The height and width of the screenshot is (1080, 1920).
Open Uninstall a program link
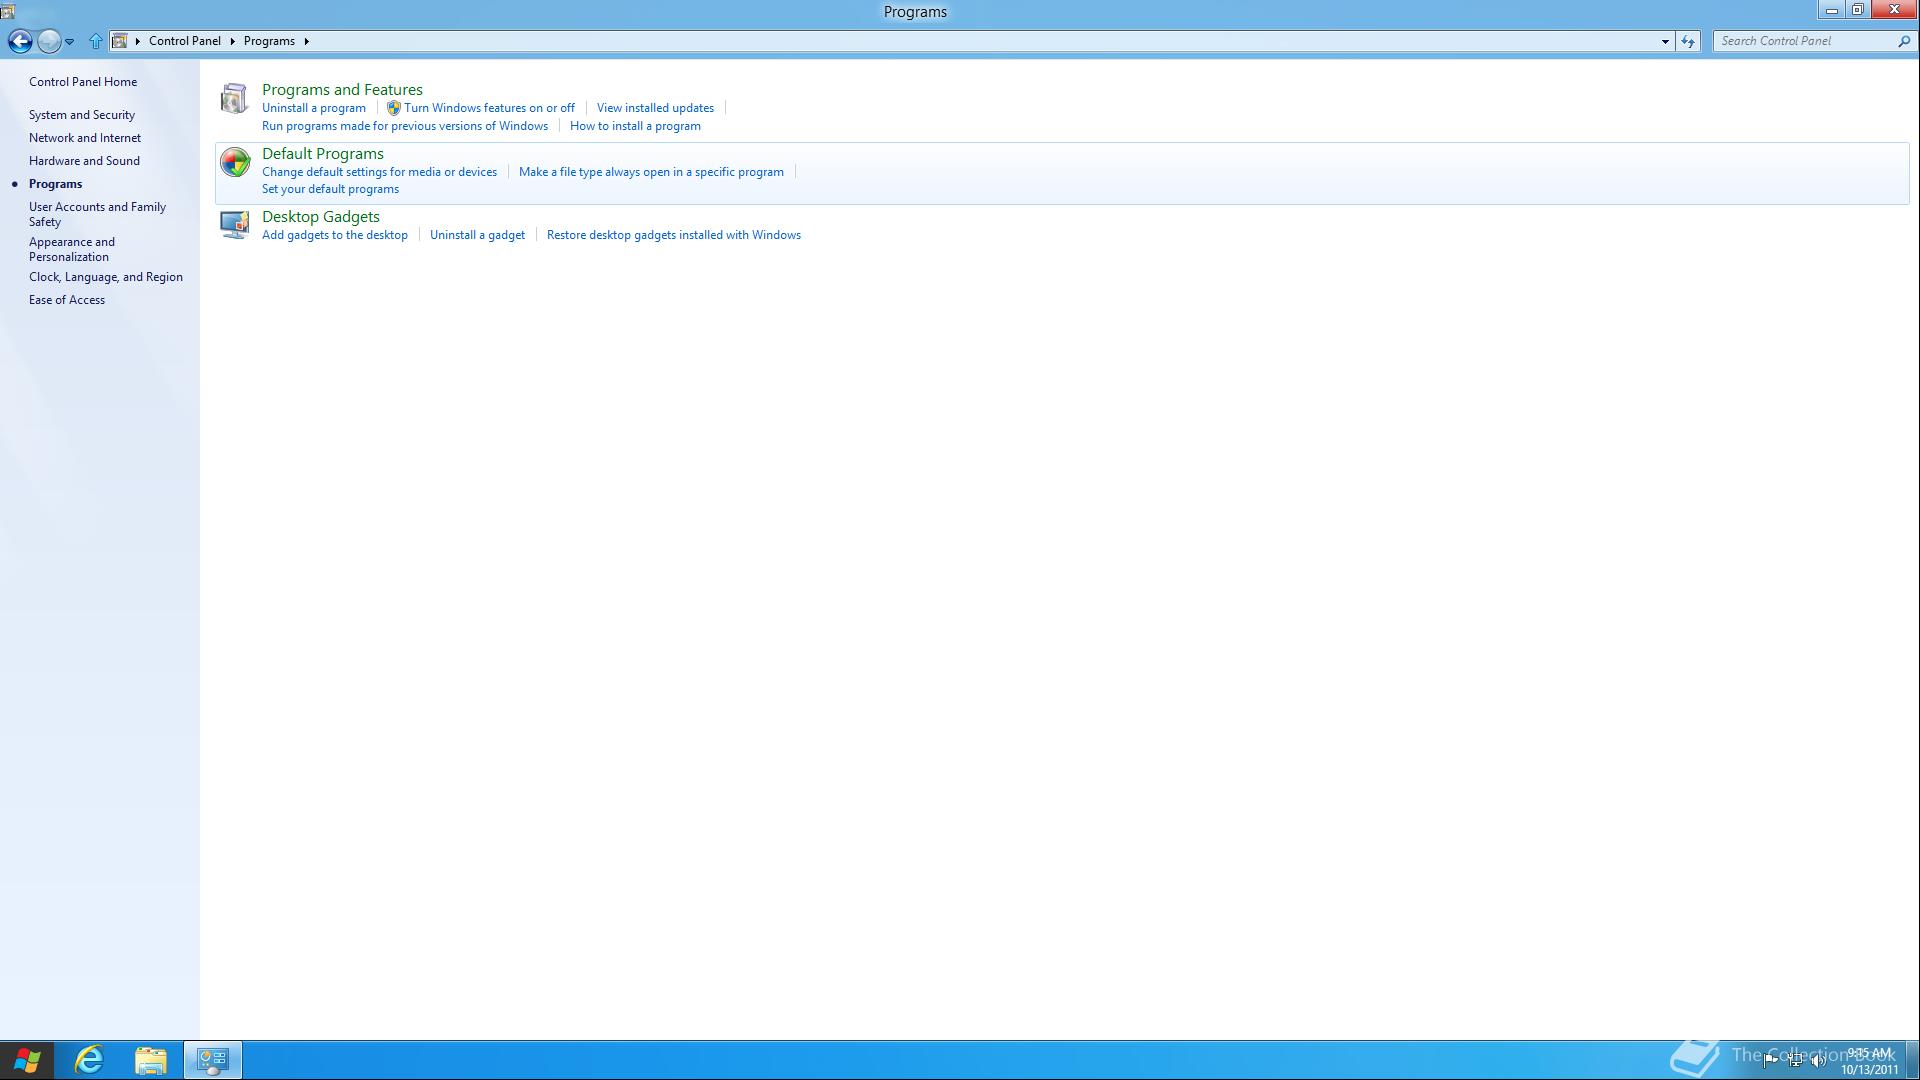pos(313,108)
